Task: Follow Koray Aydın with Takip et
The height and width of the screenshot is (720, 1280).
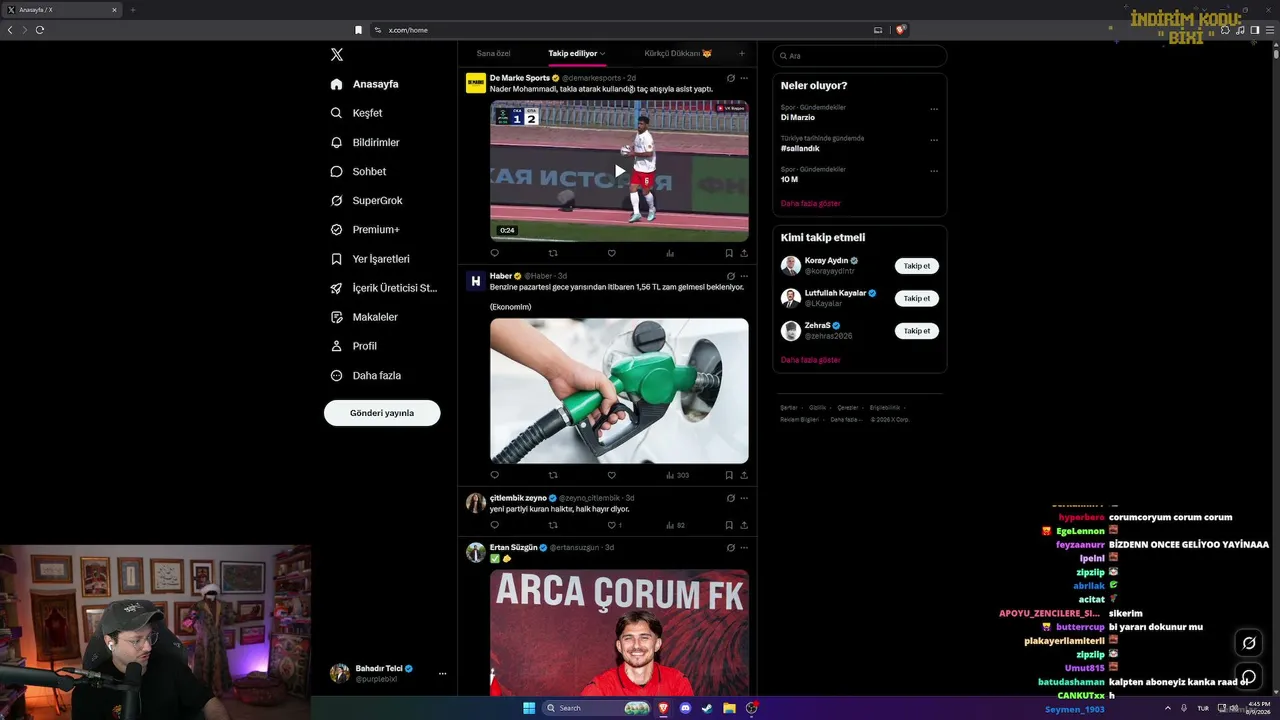Action: point(917,266)
